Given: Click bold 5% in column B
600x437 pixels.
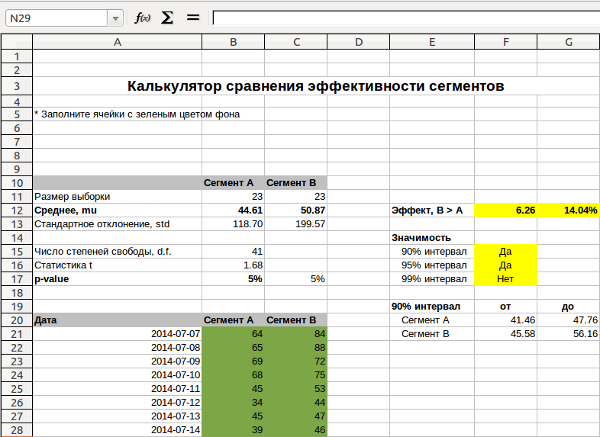Looking at the screenshot, I should [x=255, y=279].
